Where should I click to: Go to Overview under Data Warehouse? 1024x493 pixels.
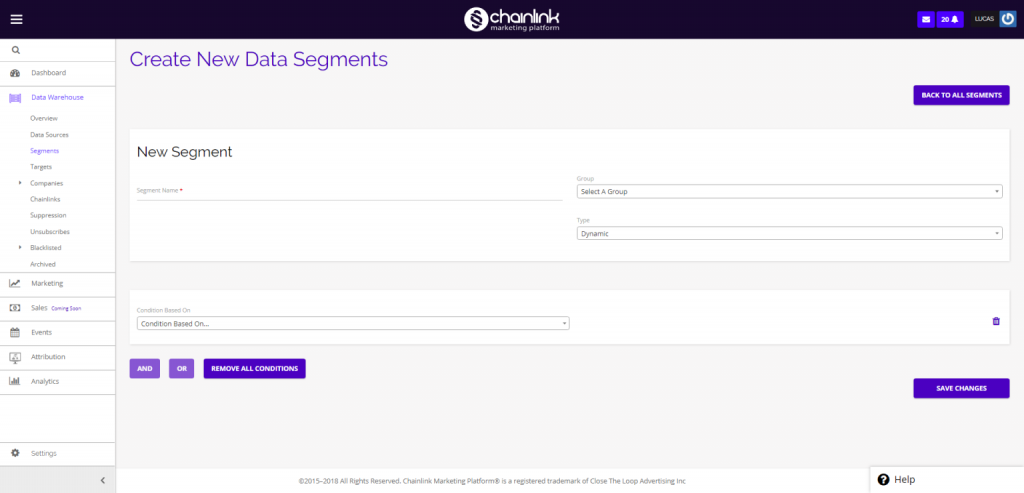point(44,118)
